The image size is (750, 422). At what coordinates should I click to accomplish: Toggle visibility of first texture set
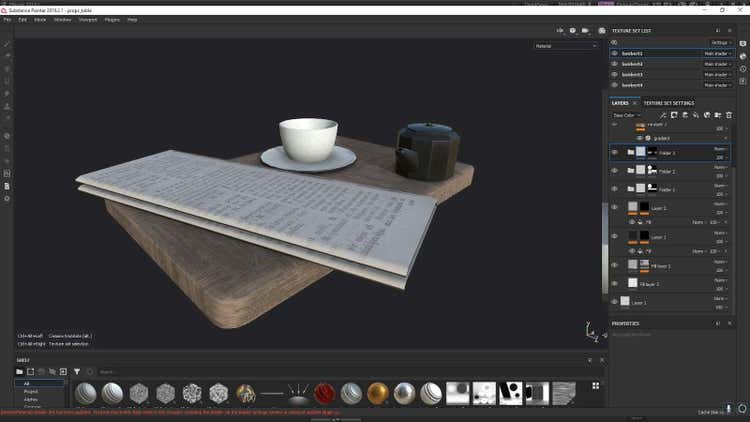coord(615,54)
